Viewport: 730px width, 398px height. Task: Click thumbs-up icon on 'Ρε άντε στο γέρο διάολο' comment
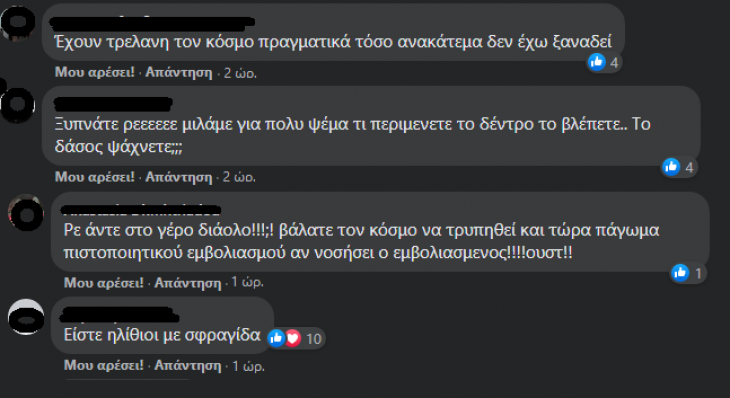click(x=680, y=273)
